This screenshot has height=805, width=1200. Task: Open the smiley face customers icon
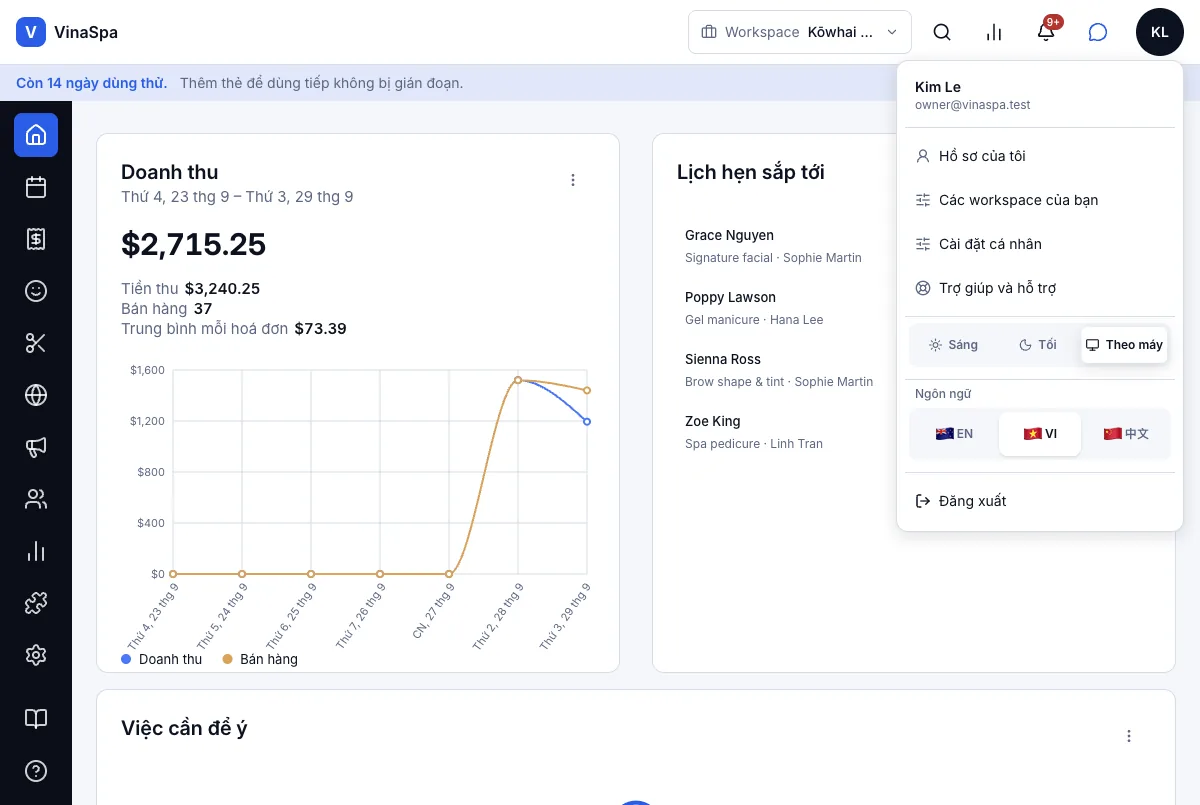[x=36, y=291]
